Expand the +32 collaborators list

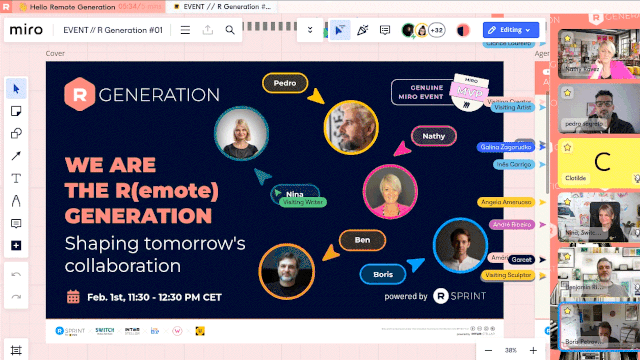(437, 30)
